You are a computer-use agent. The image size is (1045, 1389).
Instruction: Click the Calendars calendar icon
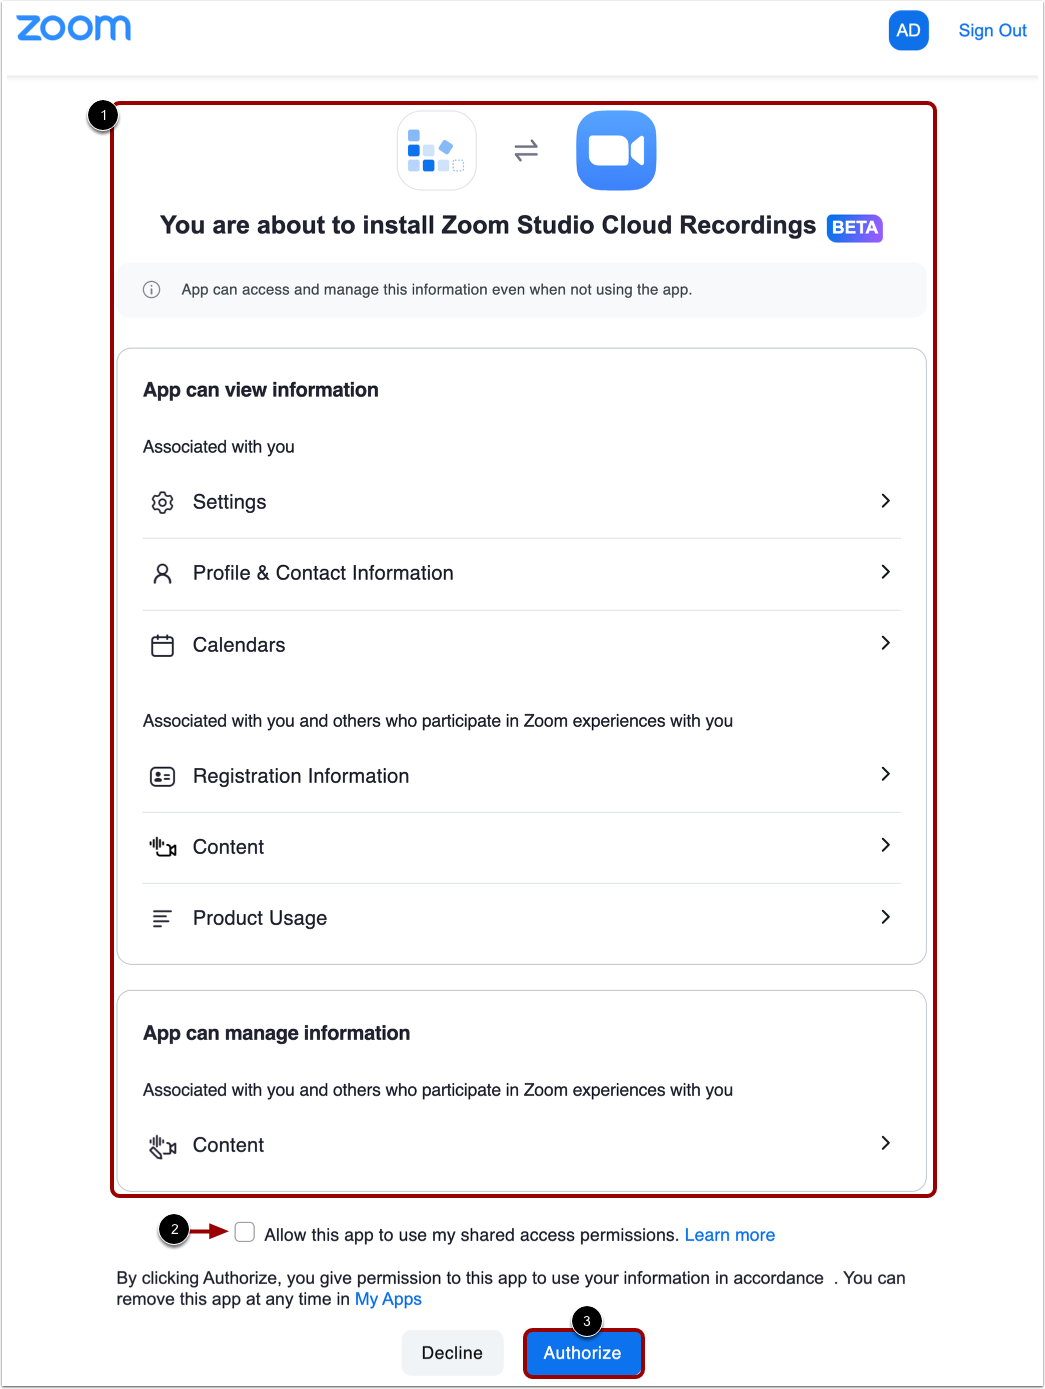pos(162,645)
